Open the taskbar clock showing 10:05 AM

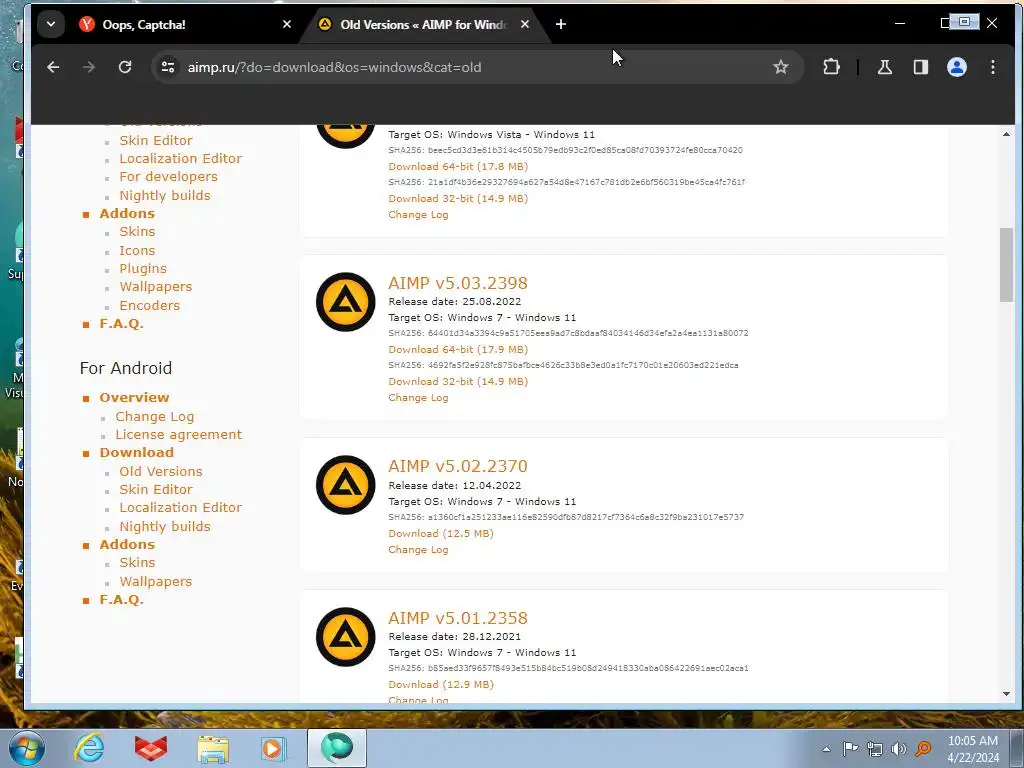coord(973,749)
